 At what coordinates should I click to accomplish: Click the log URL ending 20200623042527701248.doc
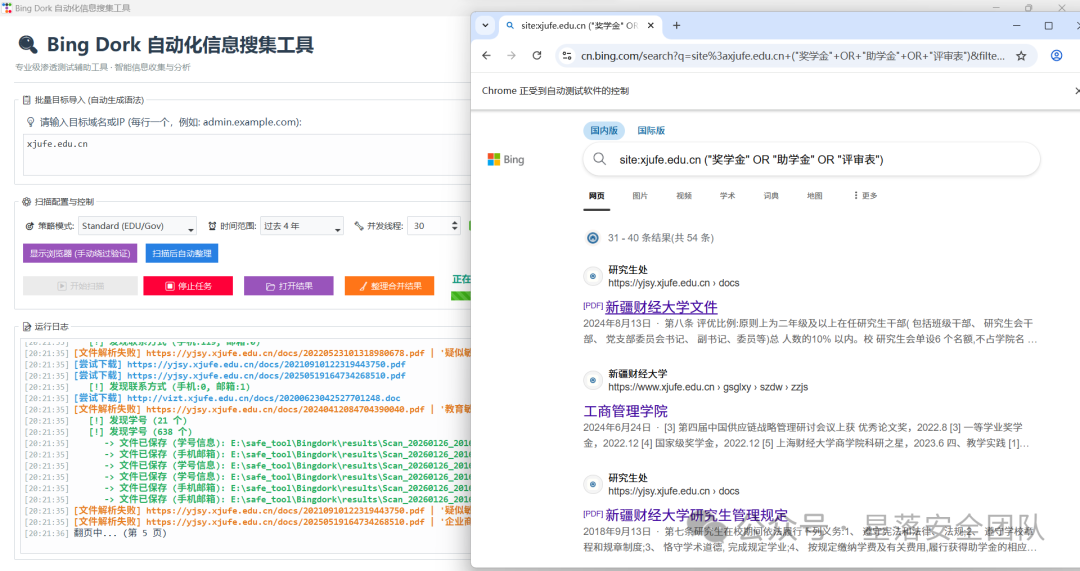coord(264,398)
